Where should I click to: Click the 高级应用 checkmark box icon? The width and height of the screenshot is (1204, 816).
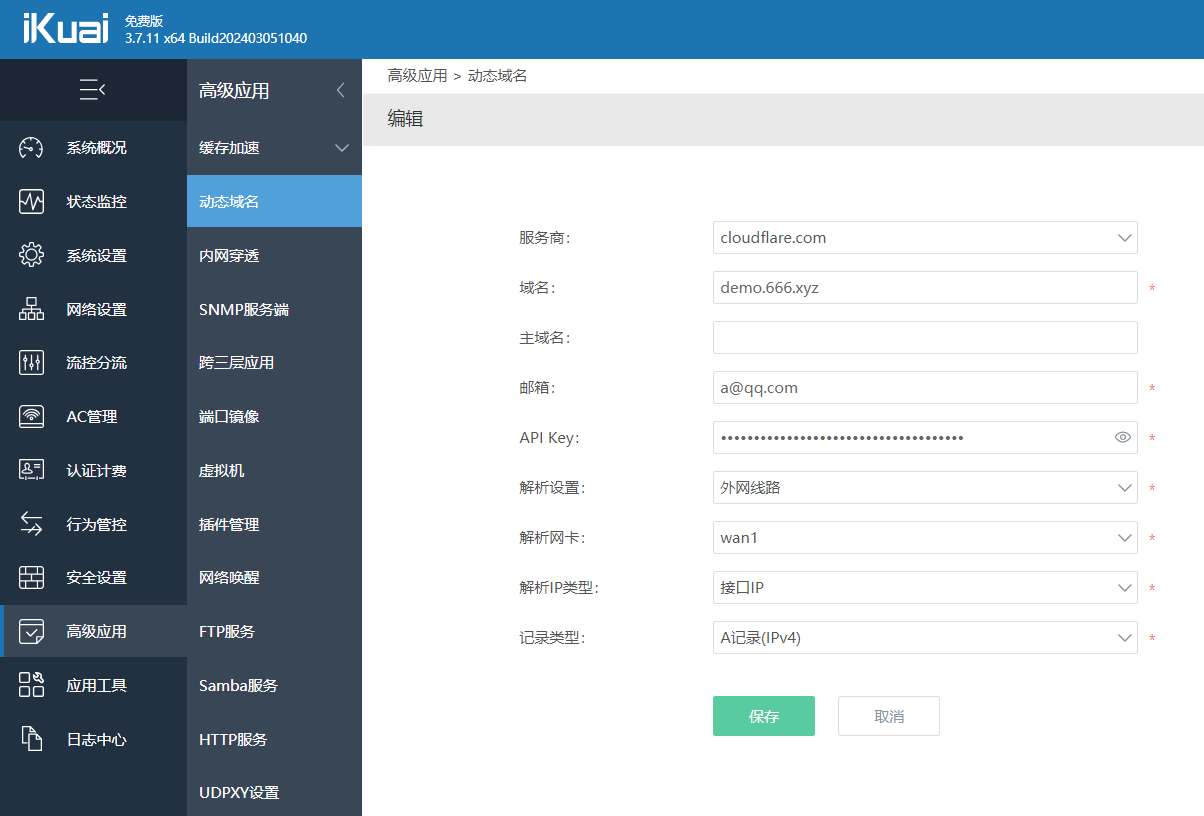pos(32,631)
